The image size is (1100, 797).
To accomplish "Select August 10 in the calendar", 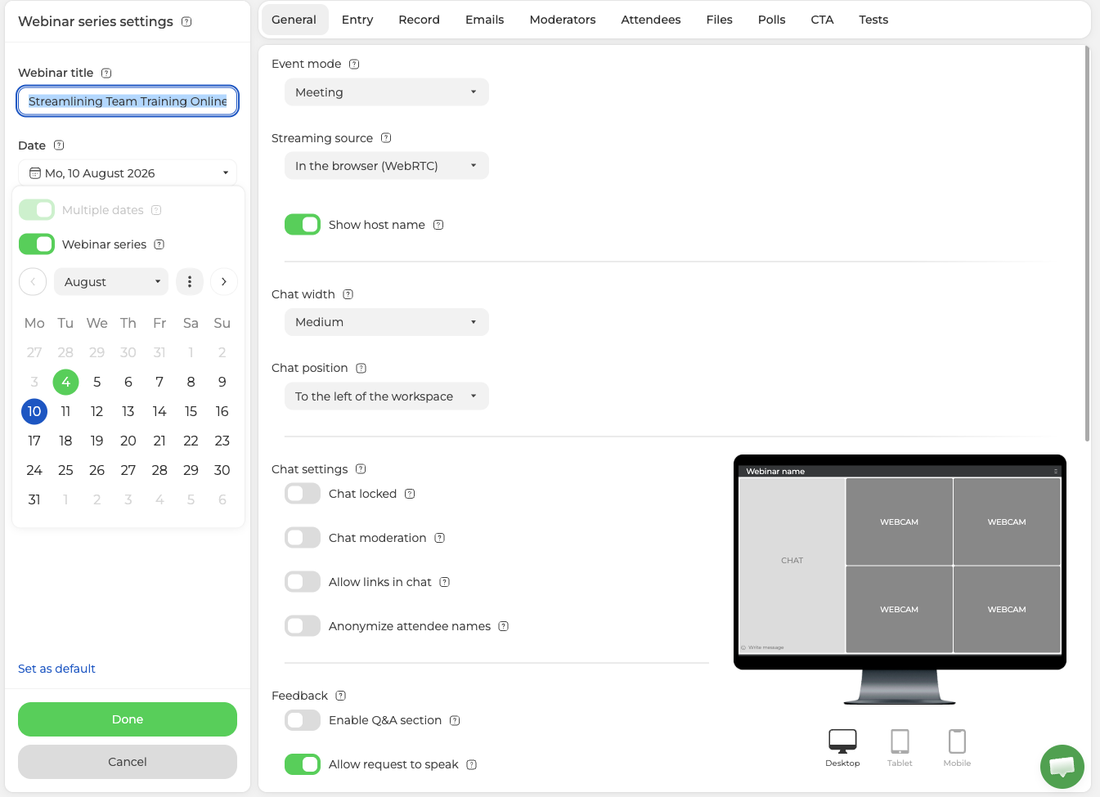I will click(34, 411).
